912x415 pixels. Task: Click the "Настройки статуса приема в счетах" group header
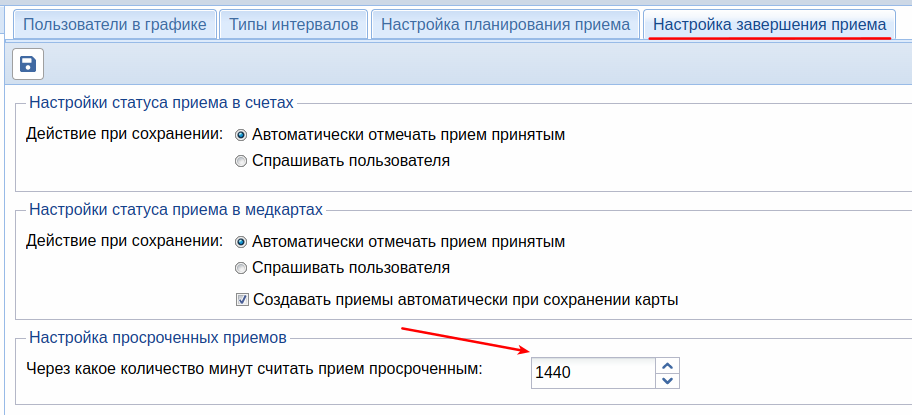161,101
